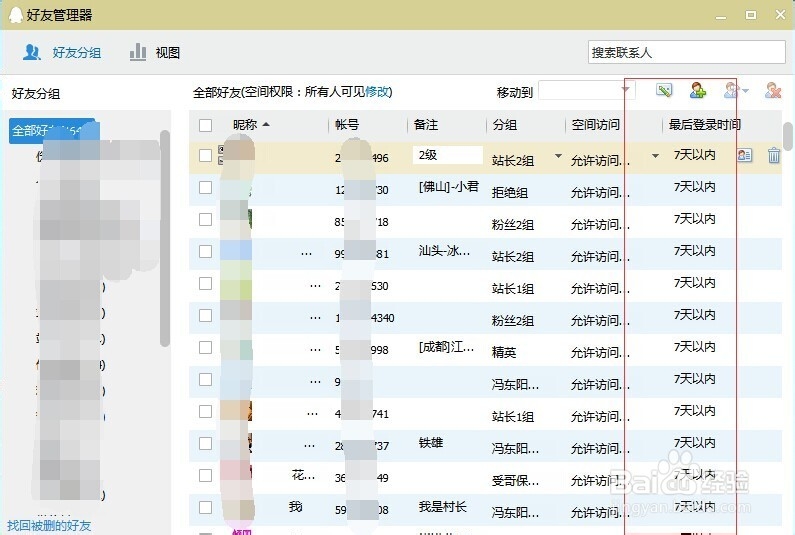Check the row with account ending 4340
This screenshot has height=535, width=795.
point(205,315)
